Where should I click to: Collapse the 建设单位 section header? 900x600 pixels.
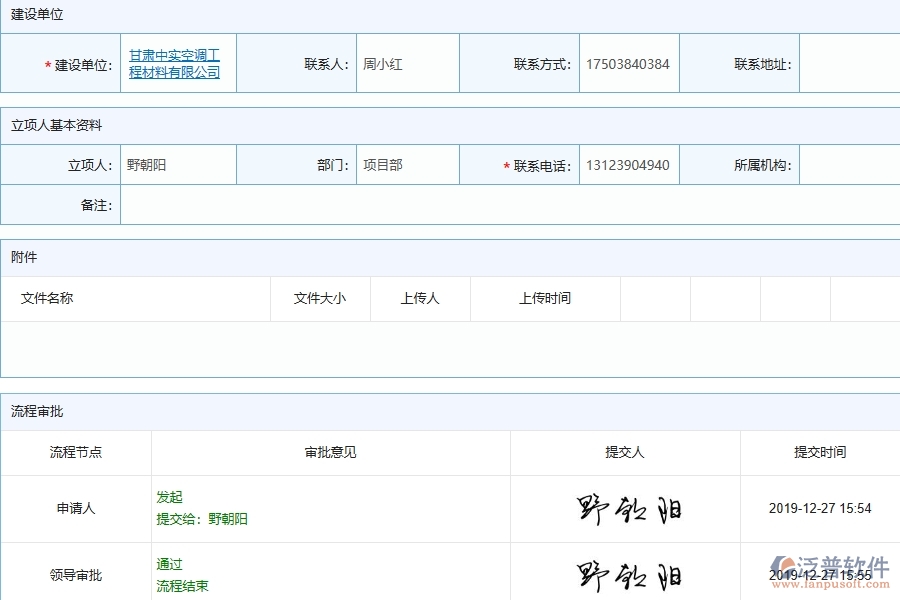[x=35, y=14]
